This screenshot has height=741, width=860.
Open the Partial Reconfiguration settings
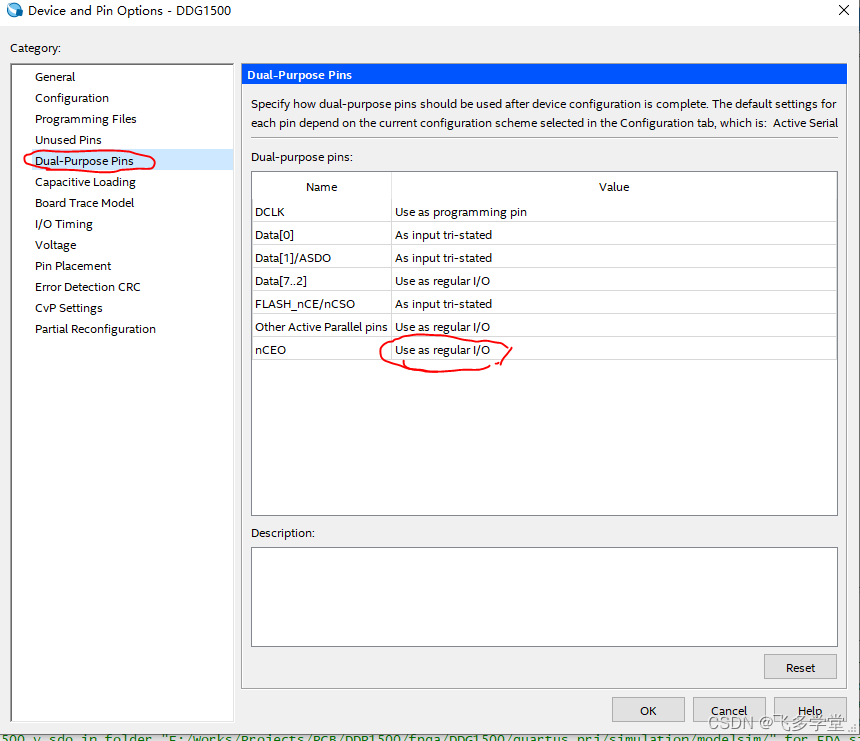click(95, 328)
